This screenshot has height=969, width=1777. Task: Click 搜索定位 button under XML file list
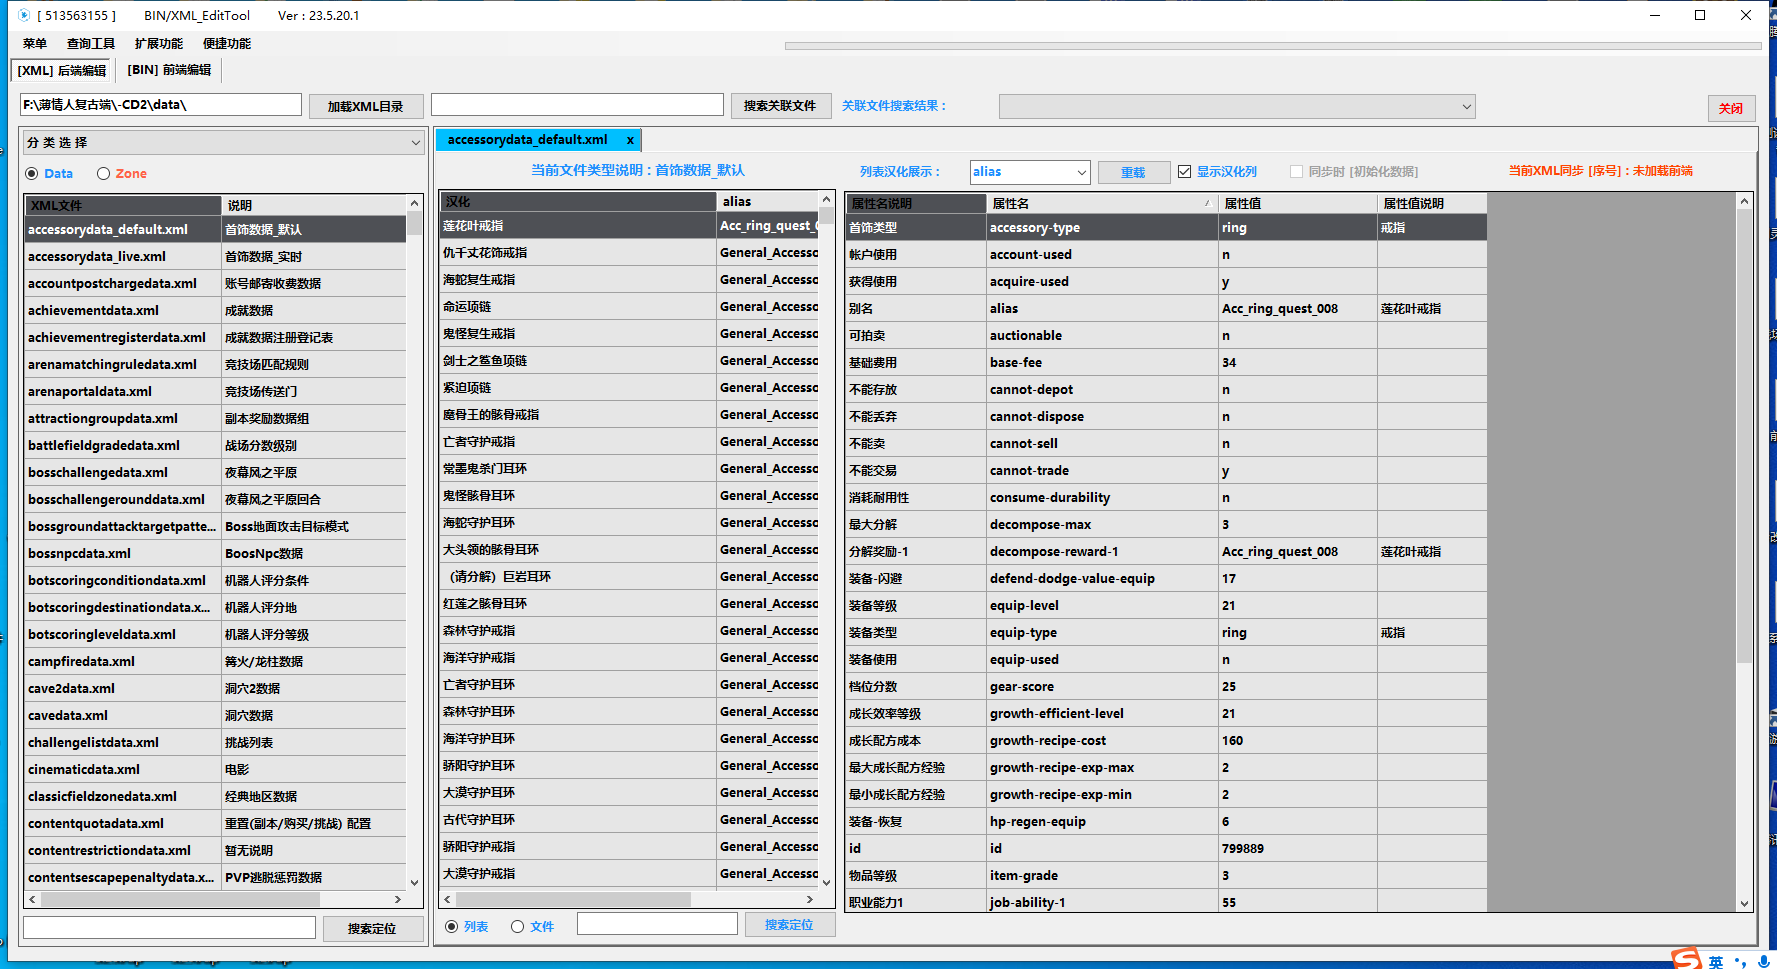click(372, 929)
